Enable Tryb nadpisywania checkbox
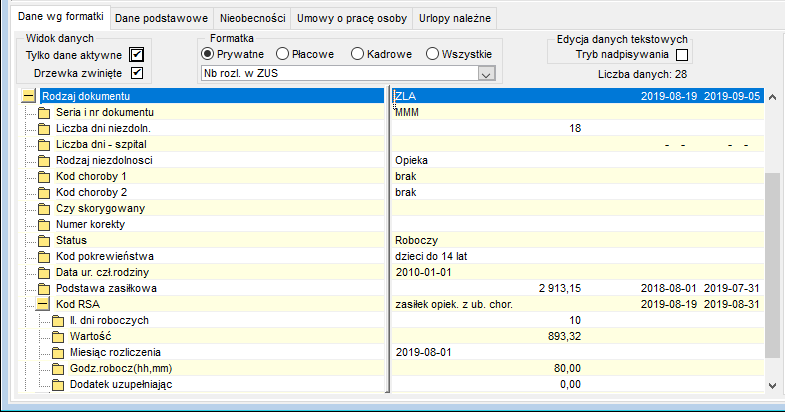 pos(682,55)
